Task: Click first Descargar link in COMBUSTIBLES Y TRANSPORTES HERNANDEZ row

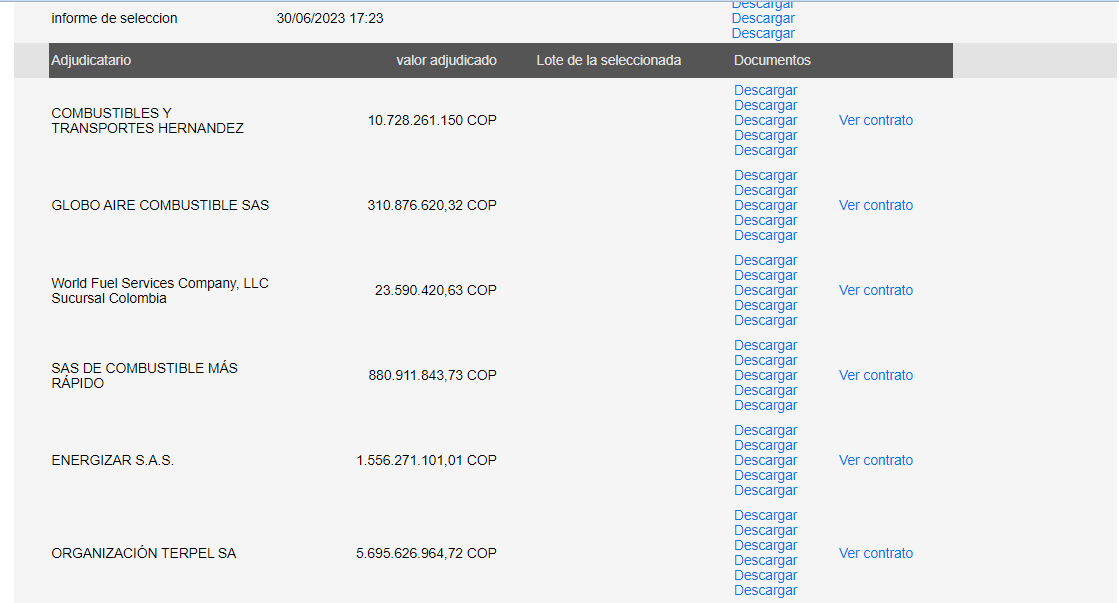Action: pos(765,90)
